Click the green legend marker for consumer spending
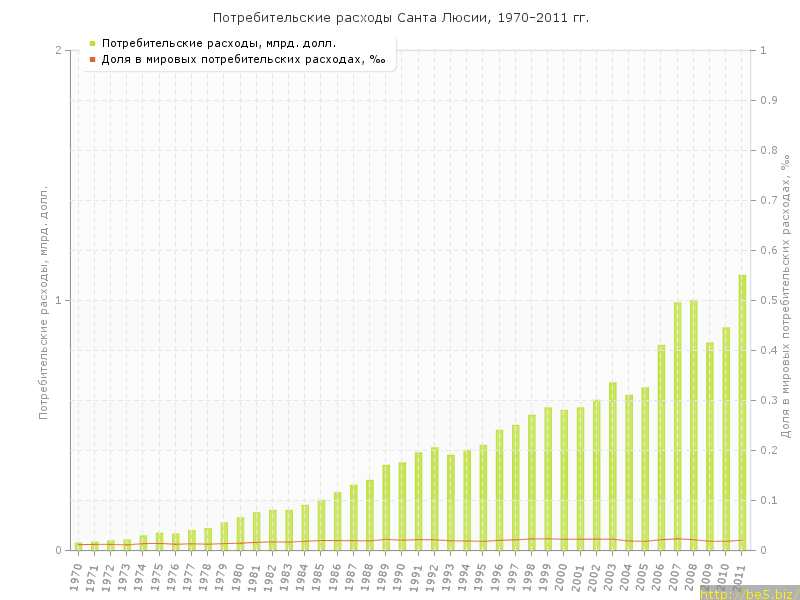The width and height of the screenshot is (800, 600). click(92, 43)
